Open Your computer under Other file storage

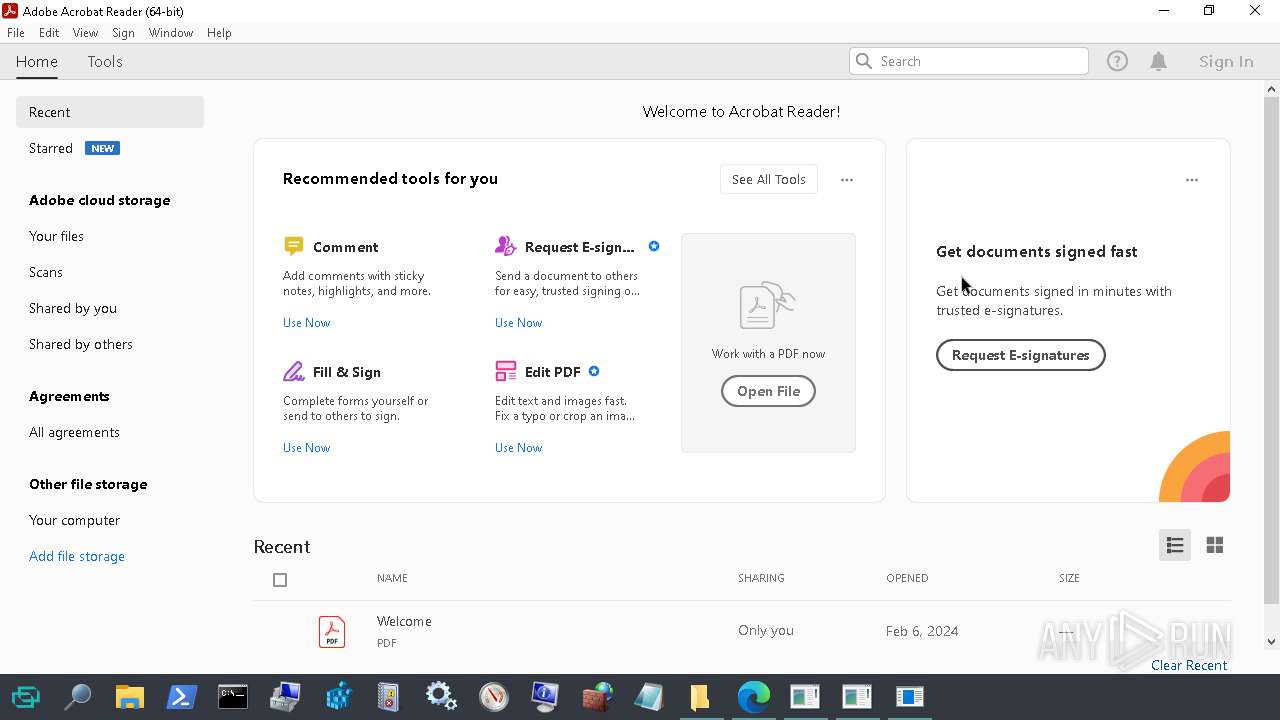pyautogui.click(x=74, y=520)
